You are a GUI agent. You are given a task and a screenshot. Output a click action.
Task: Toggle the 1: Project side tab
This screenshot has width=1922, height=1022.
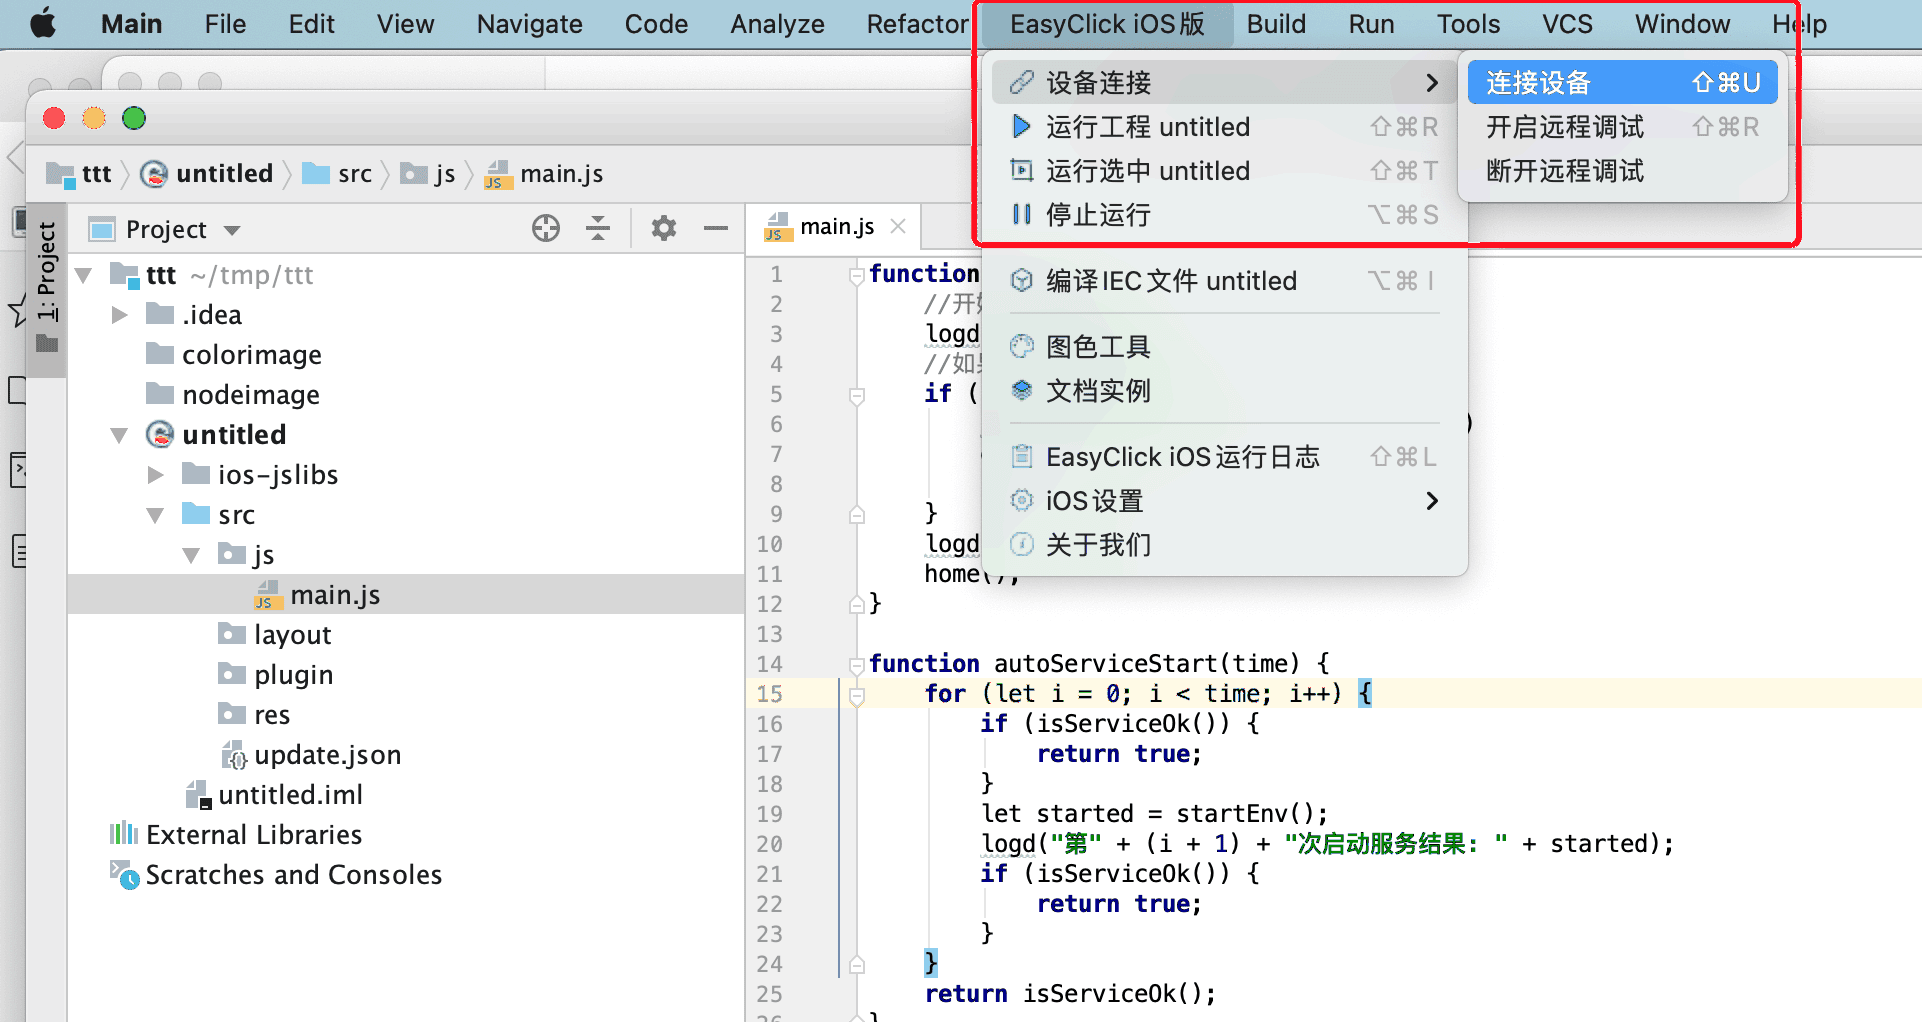tap(46, 290)
